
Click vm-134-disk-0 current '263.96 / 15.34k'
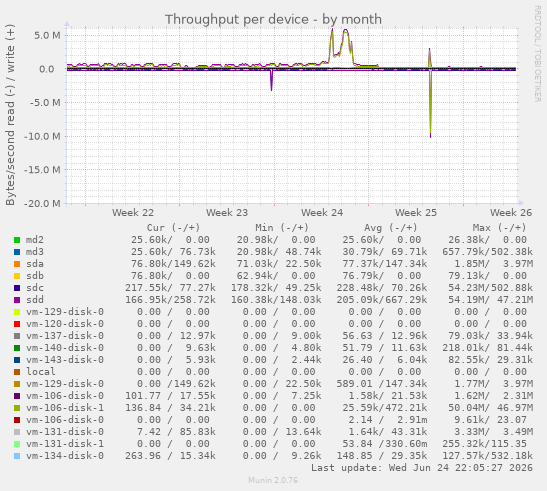click(170, 456)
